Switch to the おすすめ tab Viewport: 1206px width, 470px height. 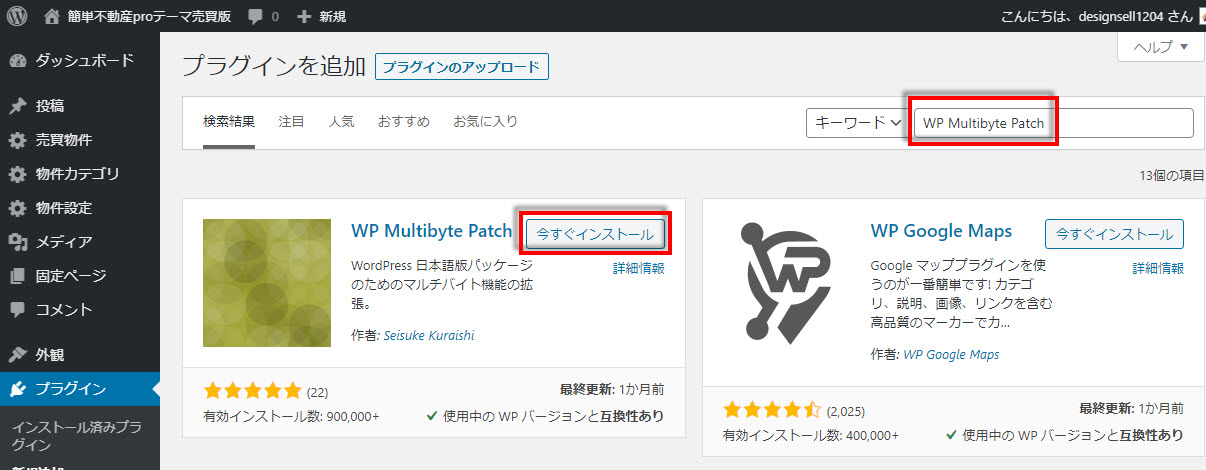(403, 122)
